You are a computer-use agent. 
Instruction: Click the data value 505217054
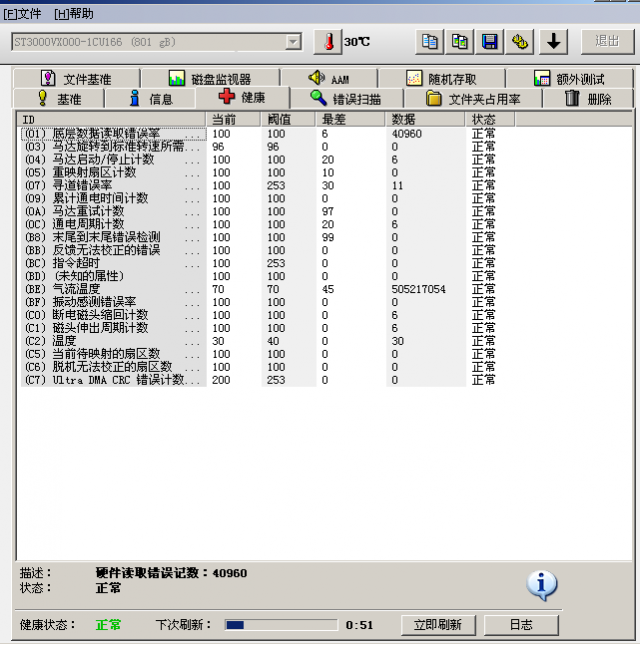(418, 289)
